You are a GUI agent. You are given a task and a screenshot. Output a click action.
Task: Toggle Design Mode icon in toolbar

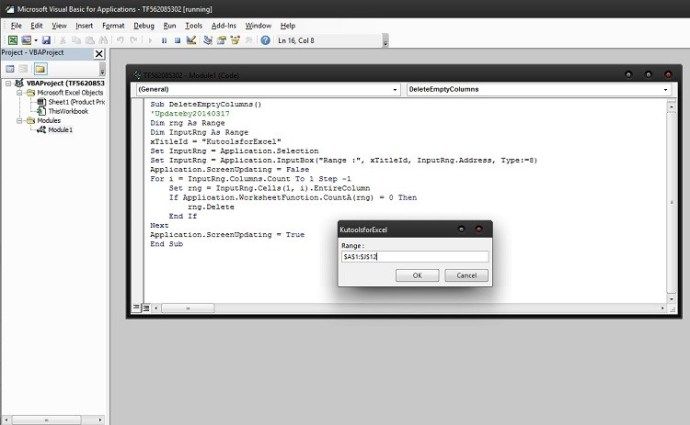tap(191, 40)
